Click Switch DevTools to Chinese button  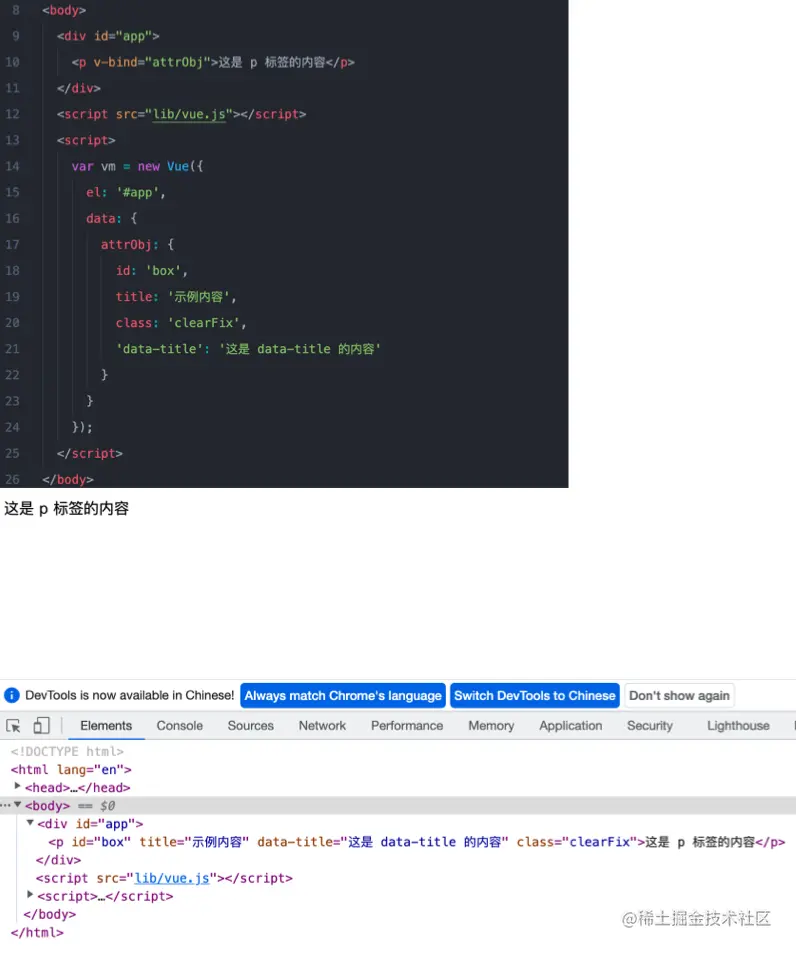535,695
